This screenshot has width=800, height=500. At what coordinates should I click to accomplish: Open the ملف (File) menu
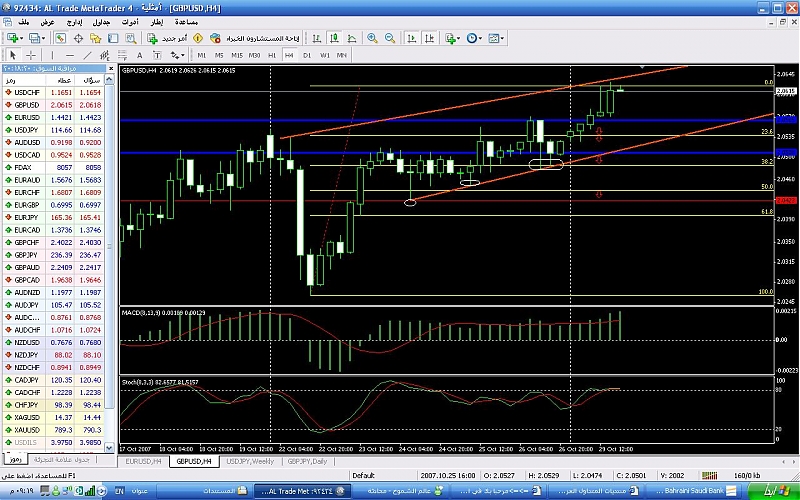pyautogui.click(x=23, y=21)
